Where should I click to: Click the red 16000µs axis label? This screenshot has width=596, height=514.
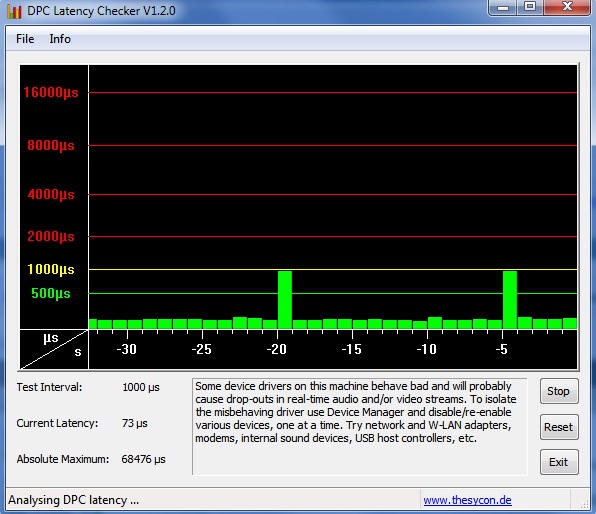point(51,92)
